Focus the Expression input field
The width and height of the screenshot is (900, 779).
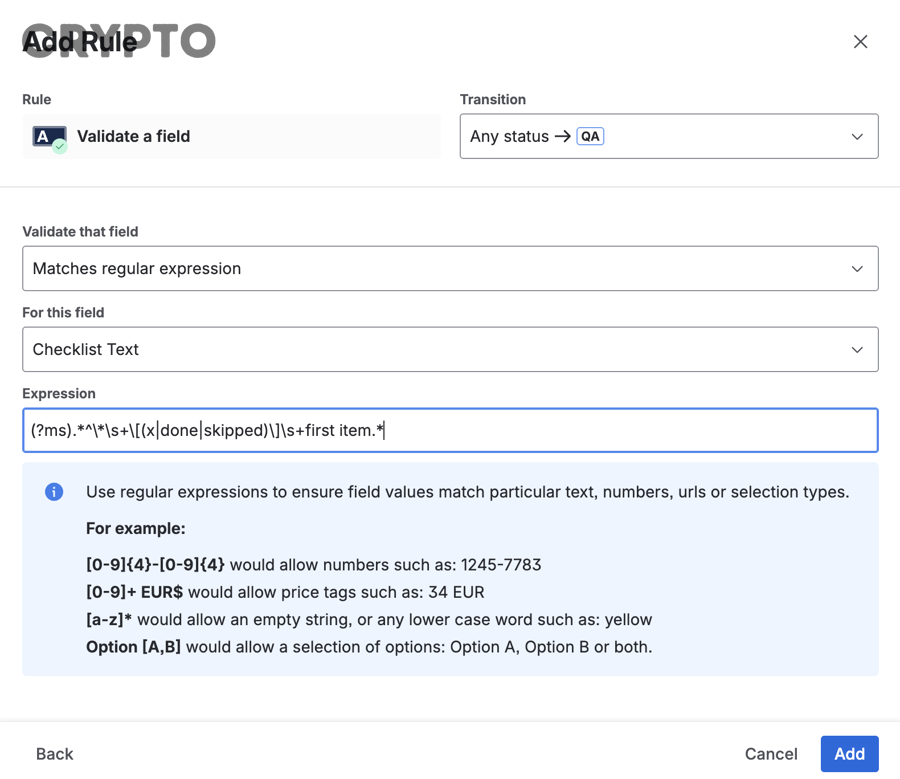click(450, 430)
